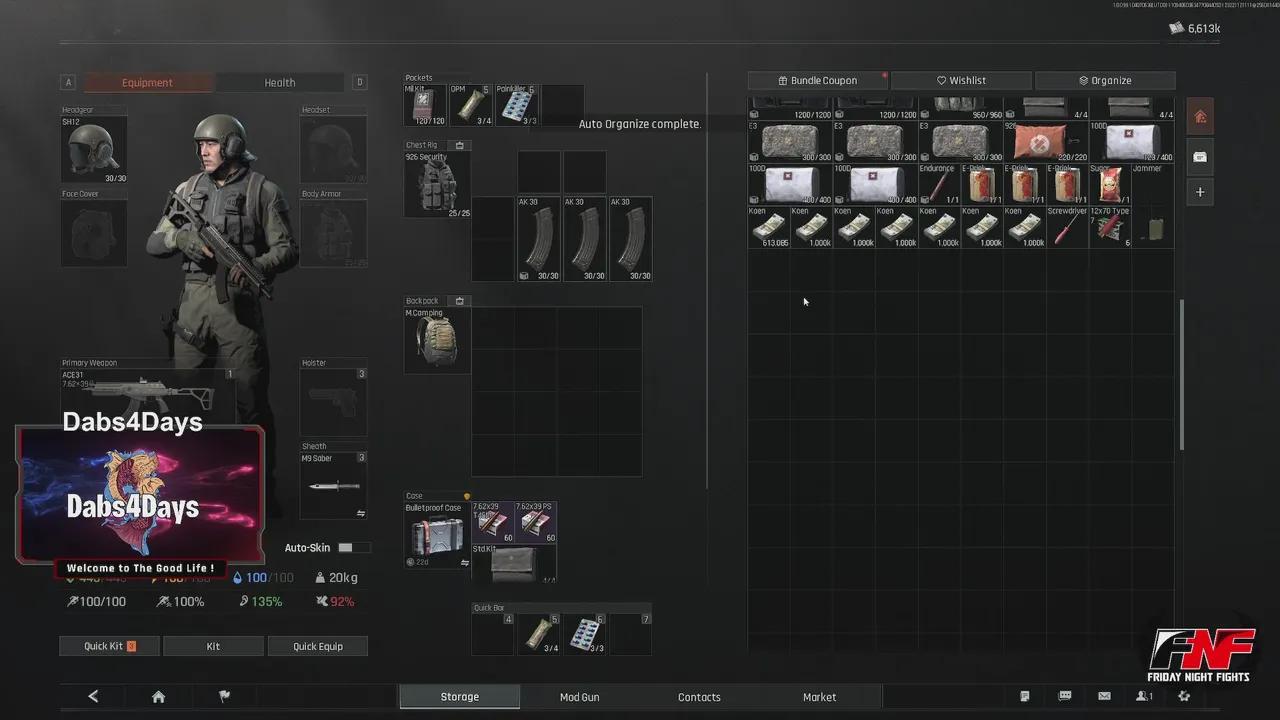Go back with the left arrow icon
The image size is (1280, 720).
point(93,697)
